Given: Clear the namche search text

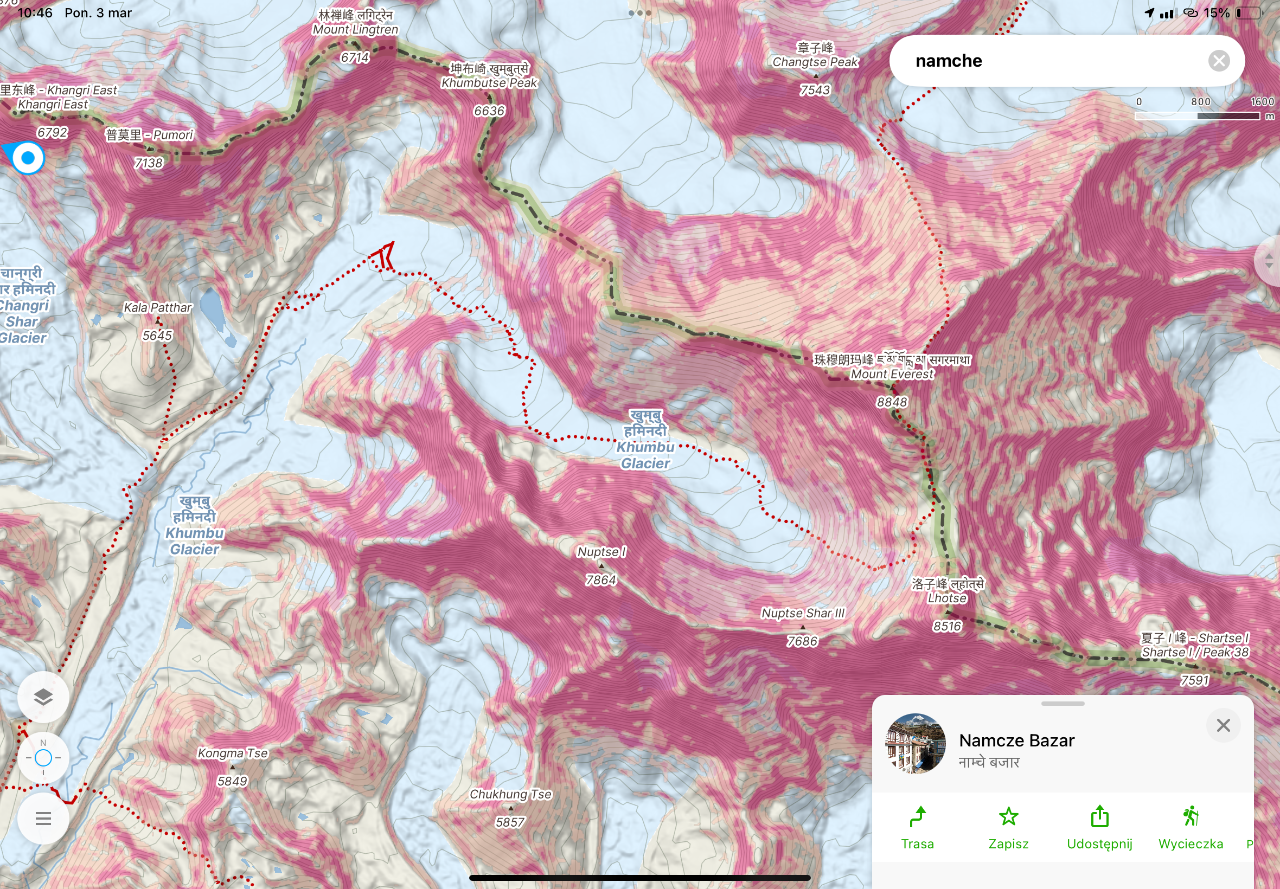Looking at the screenshot, I should click(1219, 61).
